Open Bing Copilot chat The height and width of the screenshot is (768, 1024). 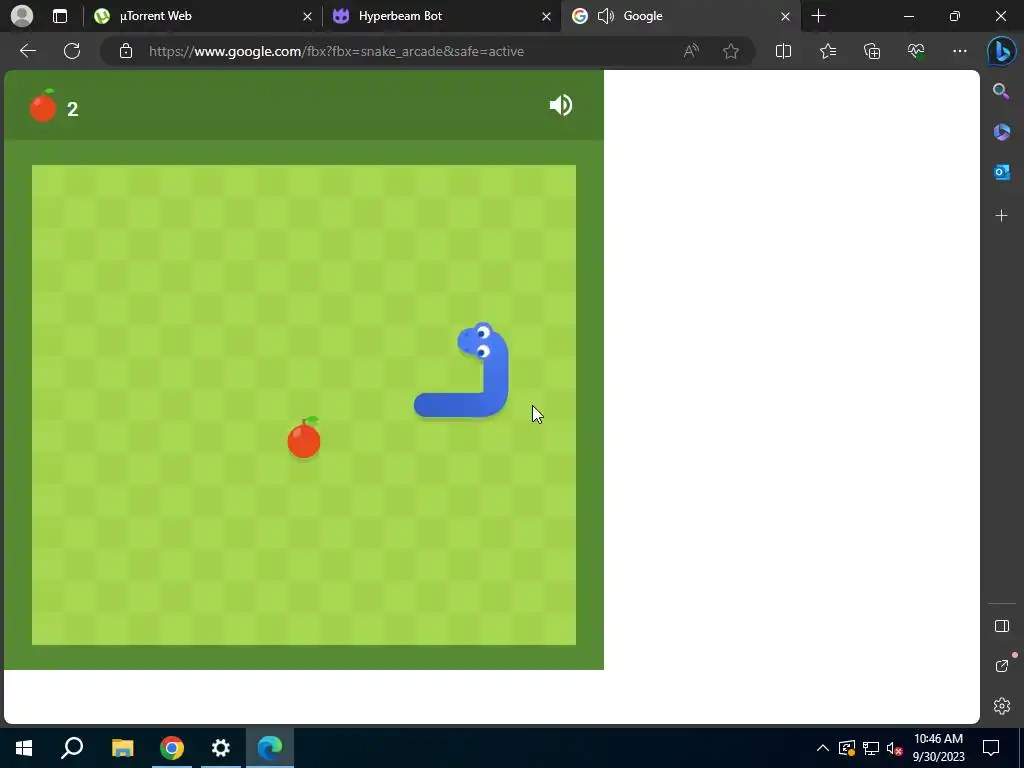[x=1001, y=51]
